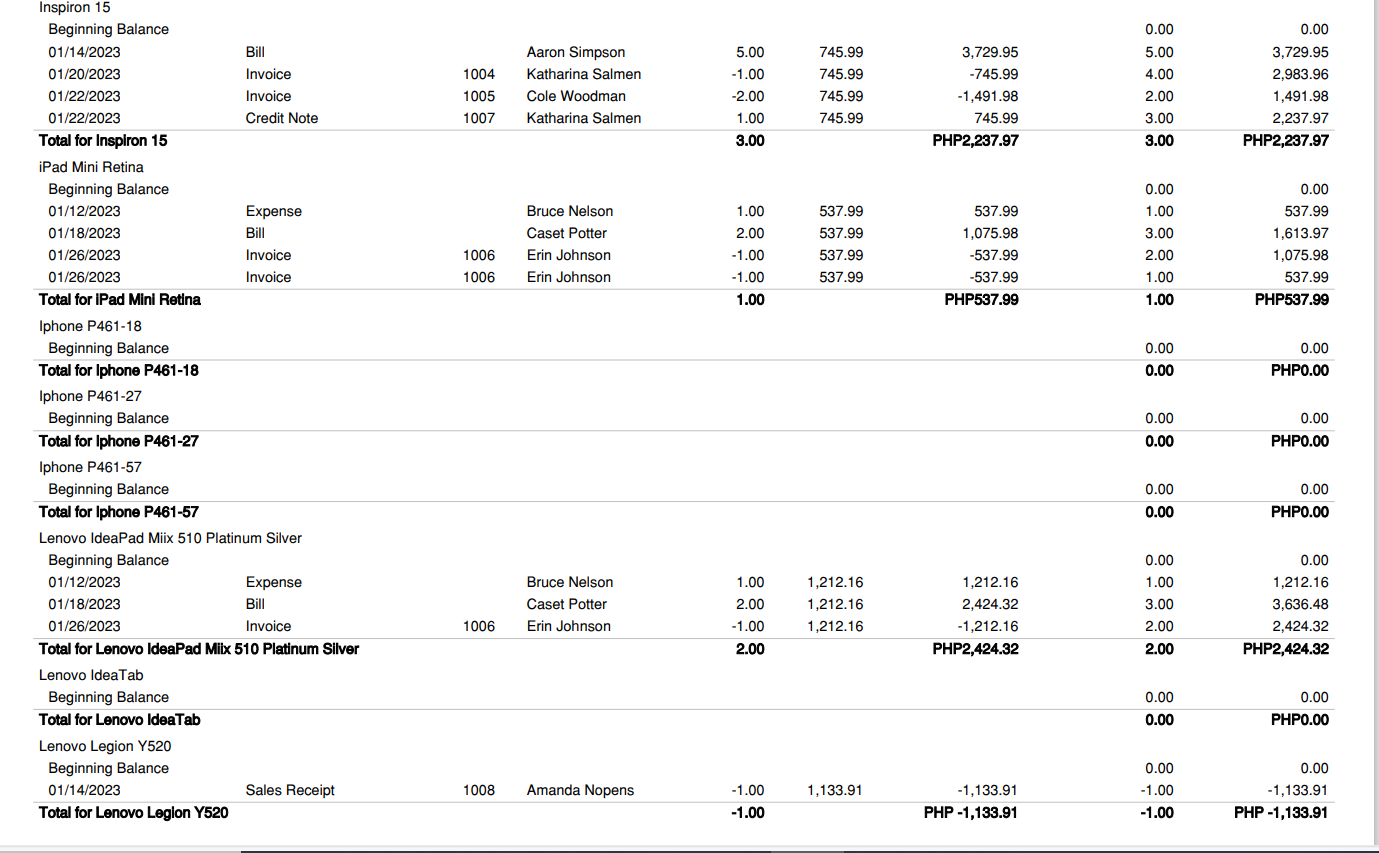Open Amanda Nopens' Sales Receipt 1008
1379x853 pixels.
(x=290, y=790)
